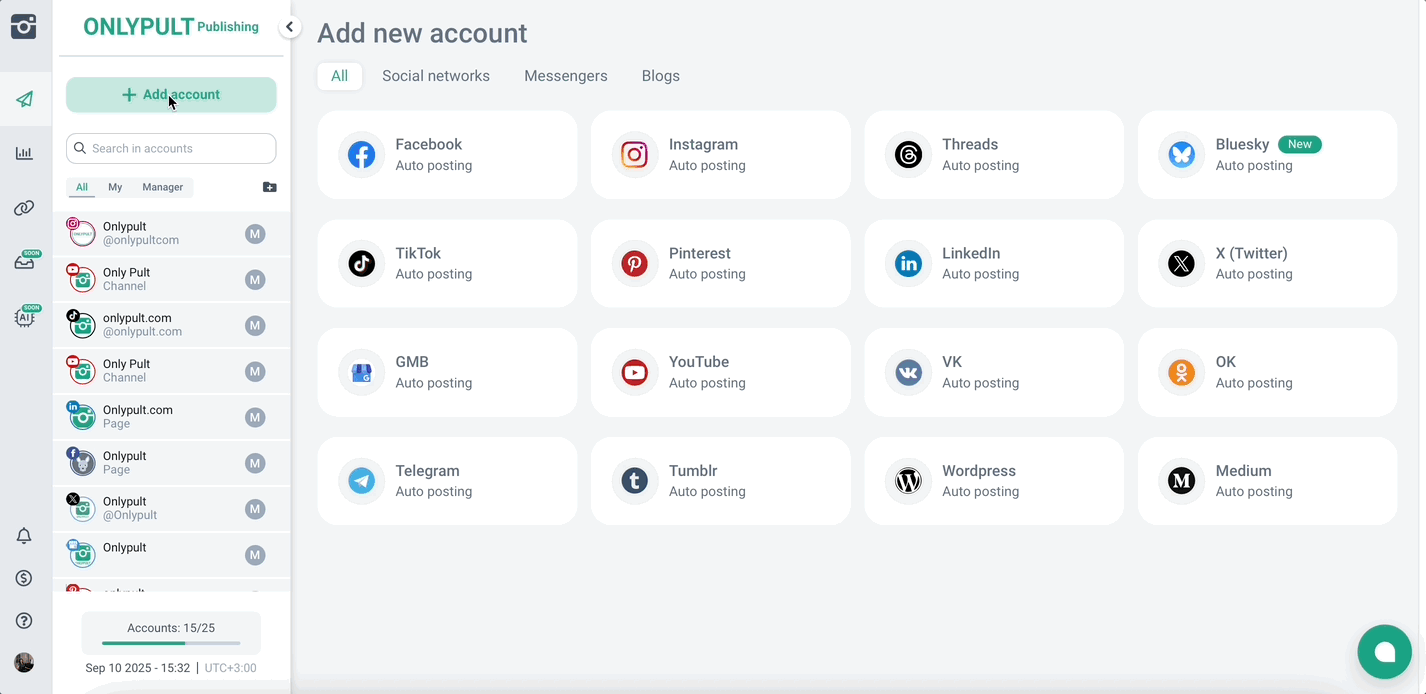
Task: Click the Add account button
Action: tap(171, 94)
